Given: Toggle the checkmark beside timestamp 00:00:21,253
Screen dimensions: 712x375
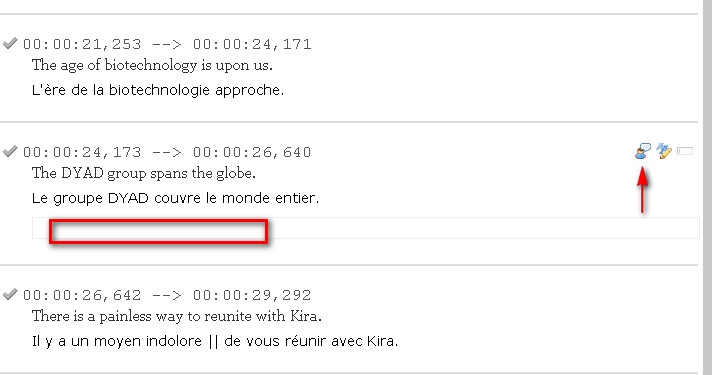Looking at the screenshot, I should (x=10, y=43).
